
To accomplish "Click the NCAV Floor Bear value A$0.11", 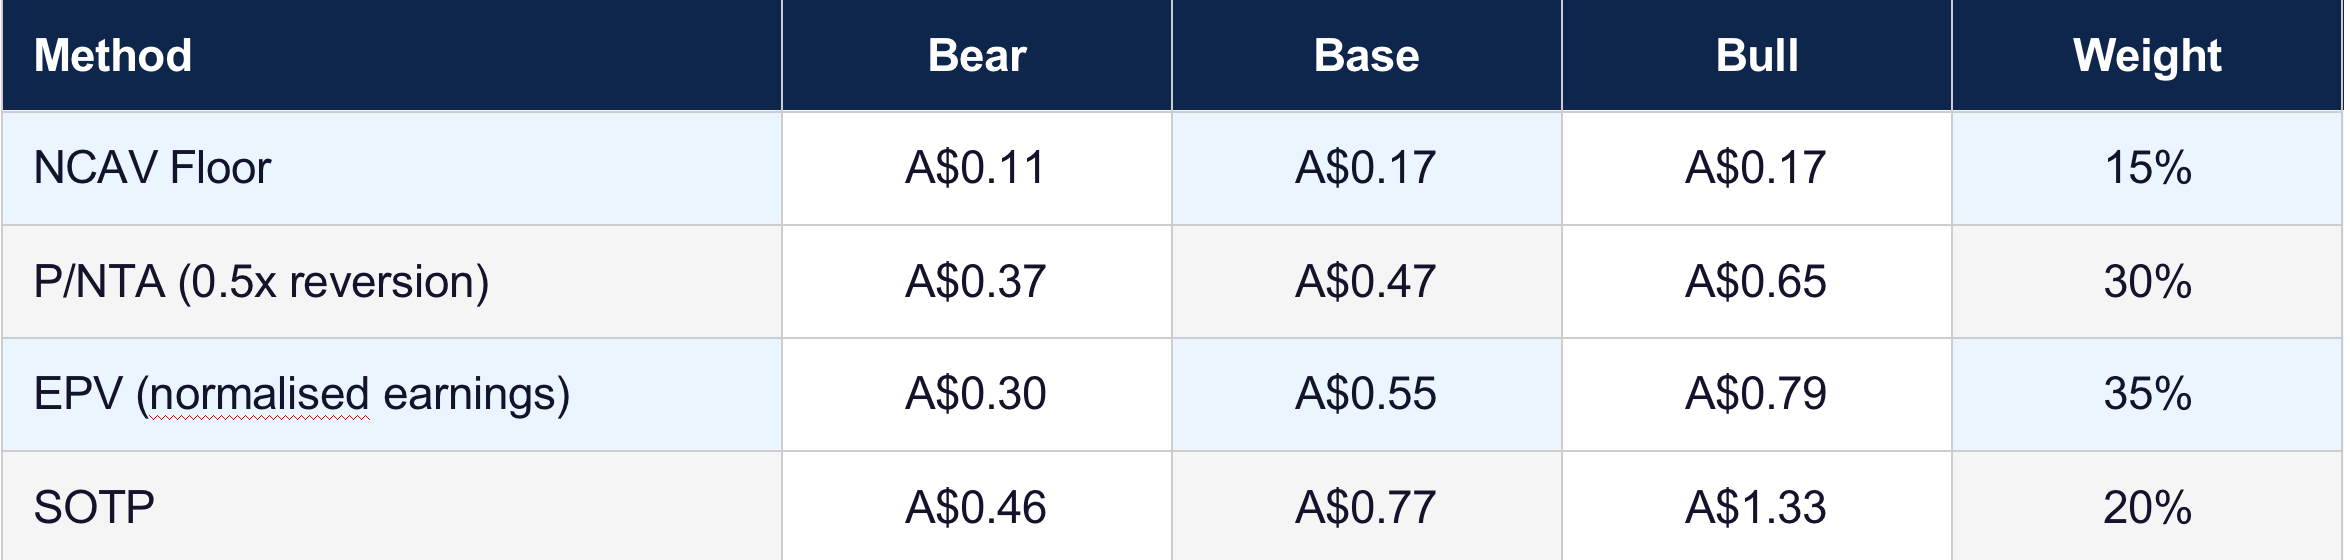I will (x=977, y=168).
